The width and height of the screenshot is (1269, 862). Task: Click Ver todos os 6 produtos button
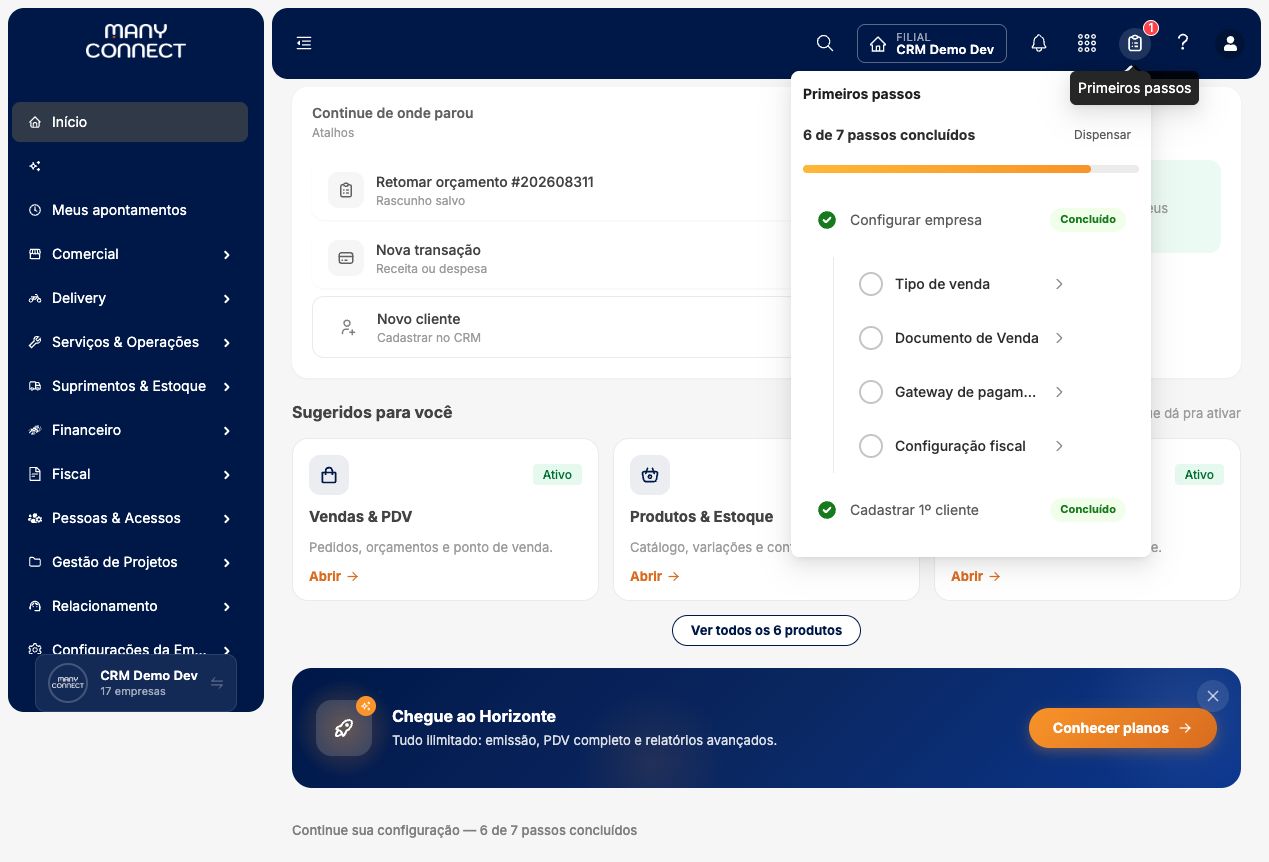(x=766, y=630)
